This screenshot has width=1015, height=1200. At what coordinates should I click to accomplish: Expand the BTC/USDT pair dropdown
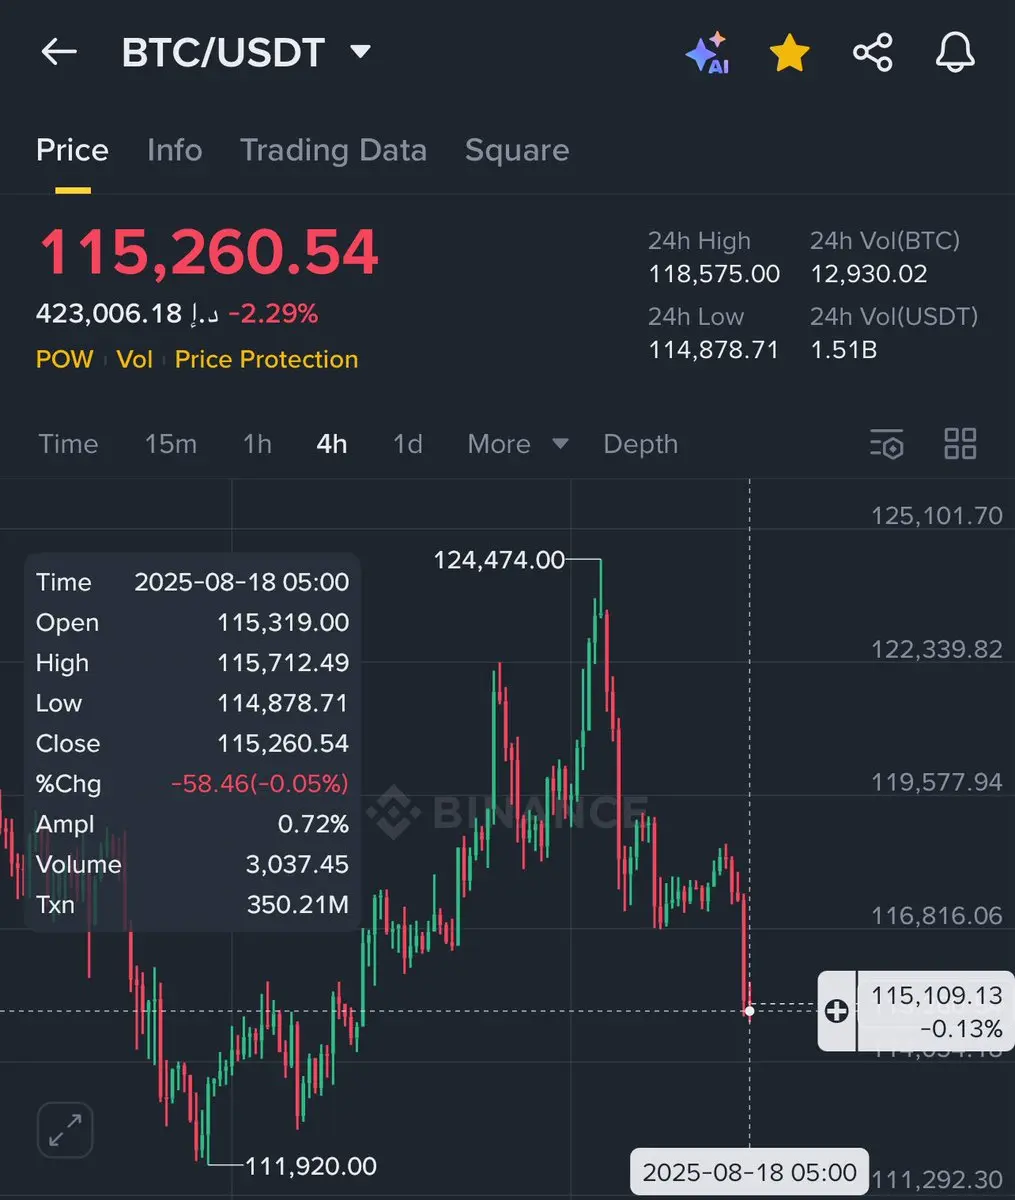coord(361,52)
